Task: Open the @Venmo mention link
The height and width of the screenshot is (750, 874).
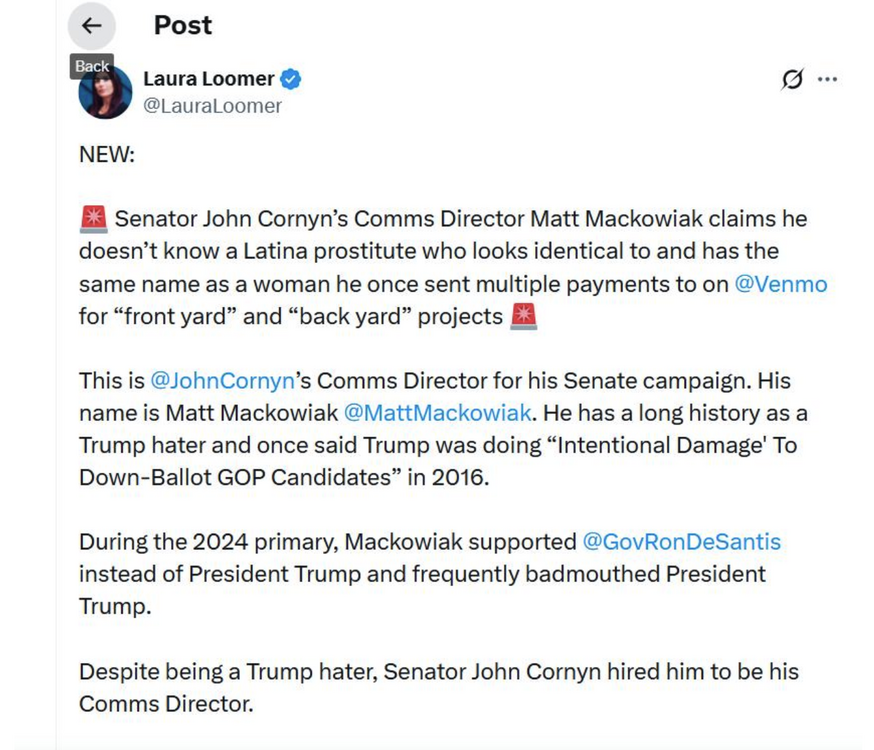Action: 781,284
